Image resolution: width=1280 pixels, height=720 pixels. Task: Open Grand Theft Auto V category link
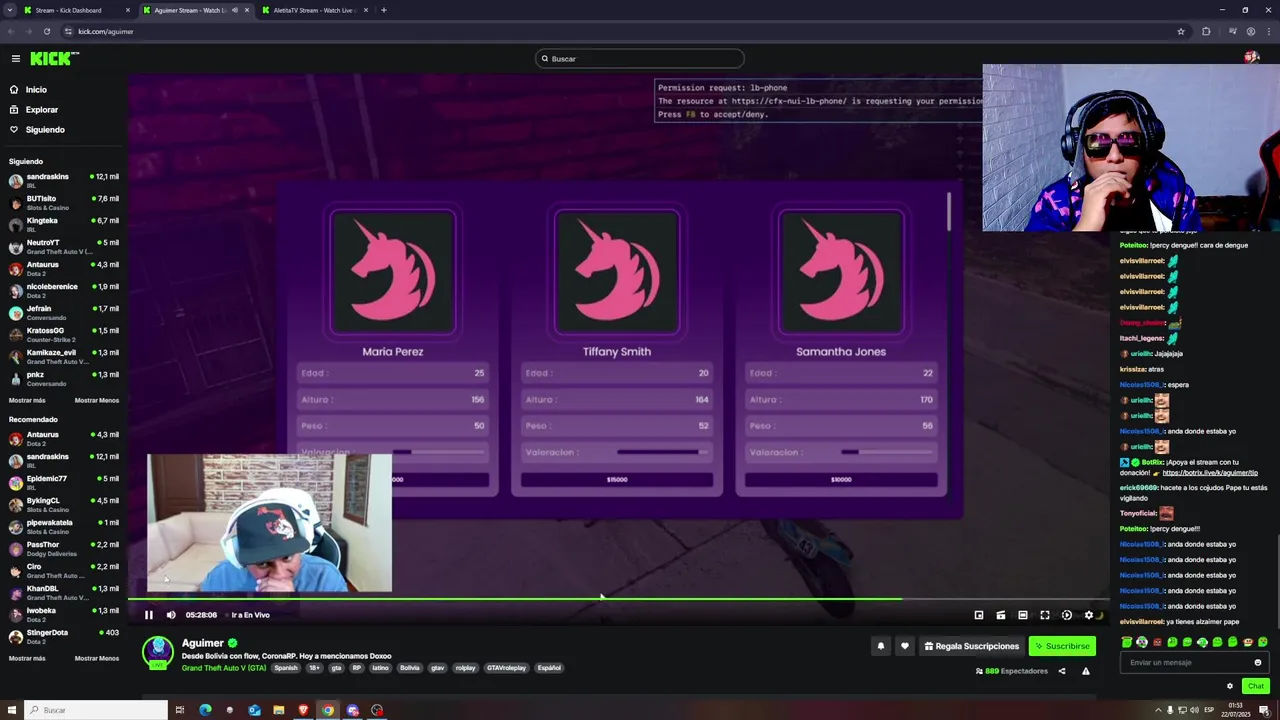[224, 668]
